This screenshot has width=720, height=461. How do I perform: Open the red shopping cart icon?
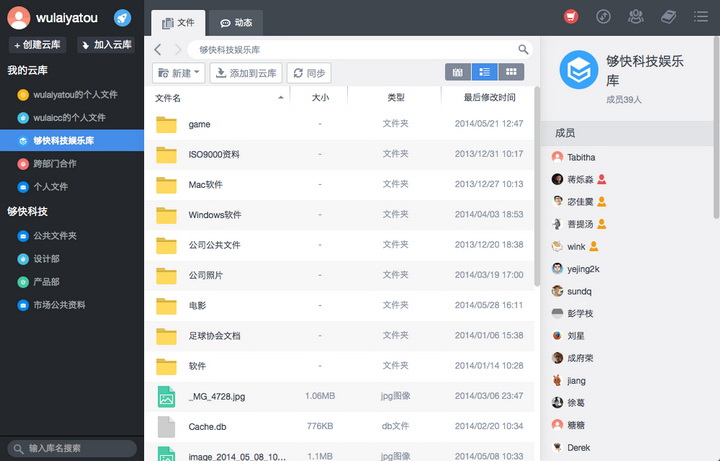[571, 16]
